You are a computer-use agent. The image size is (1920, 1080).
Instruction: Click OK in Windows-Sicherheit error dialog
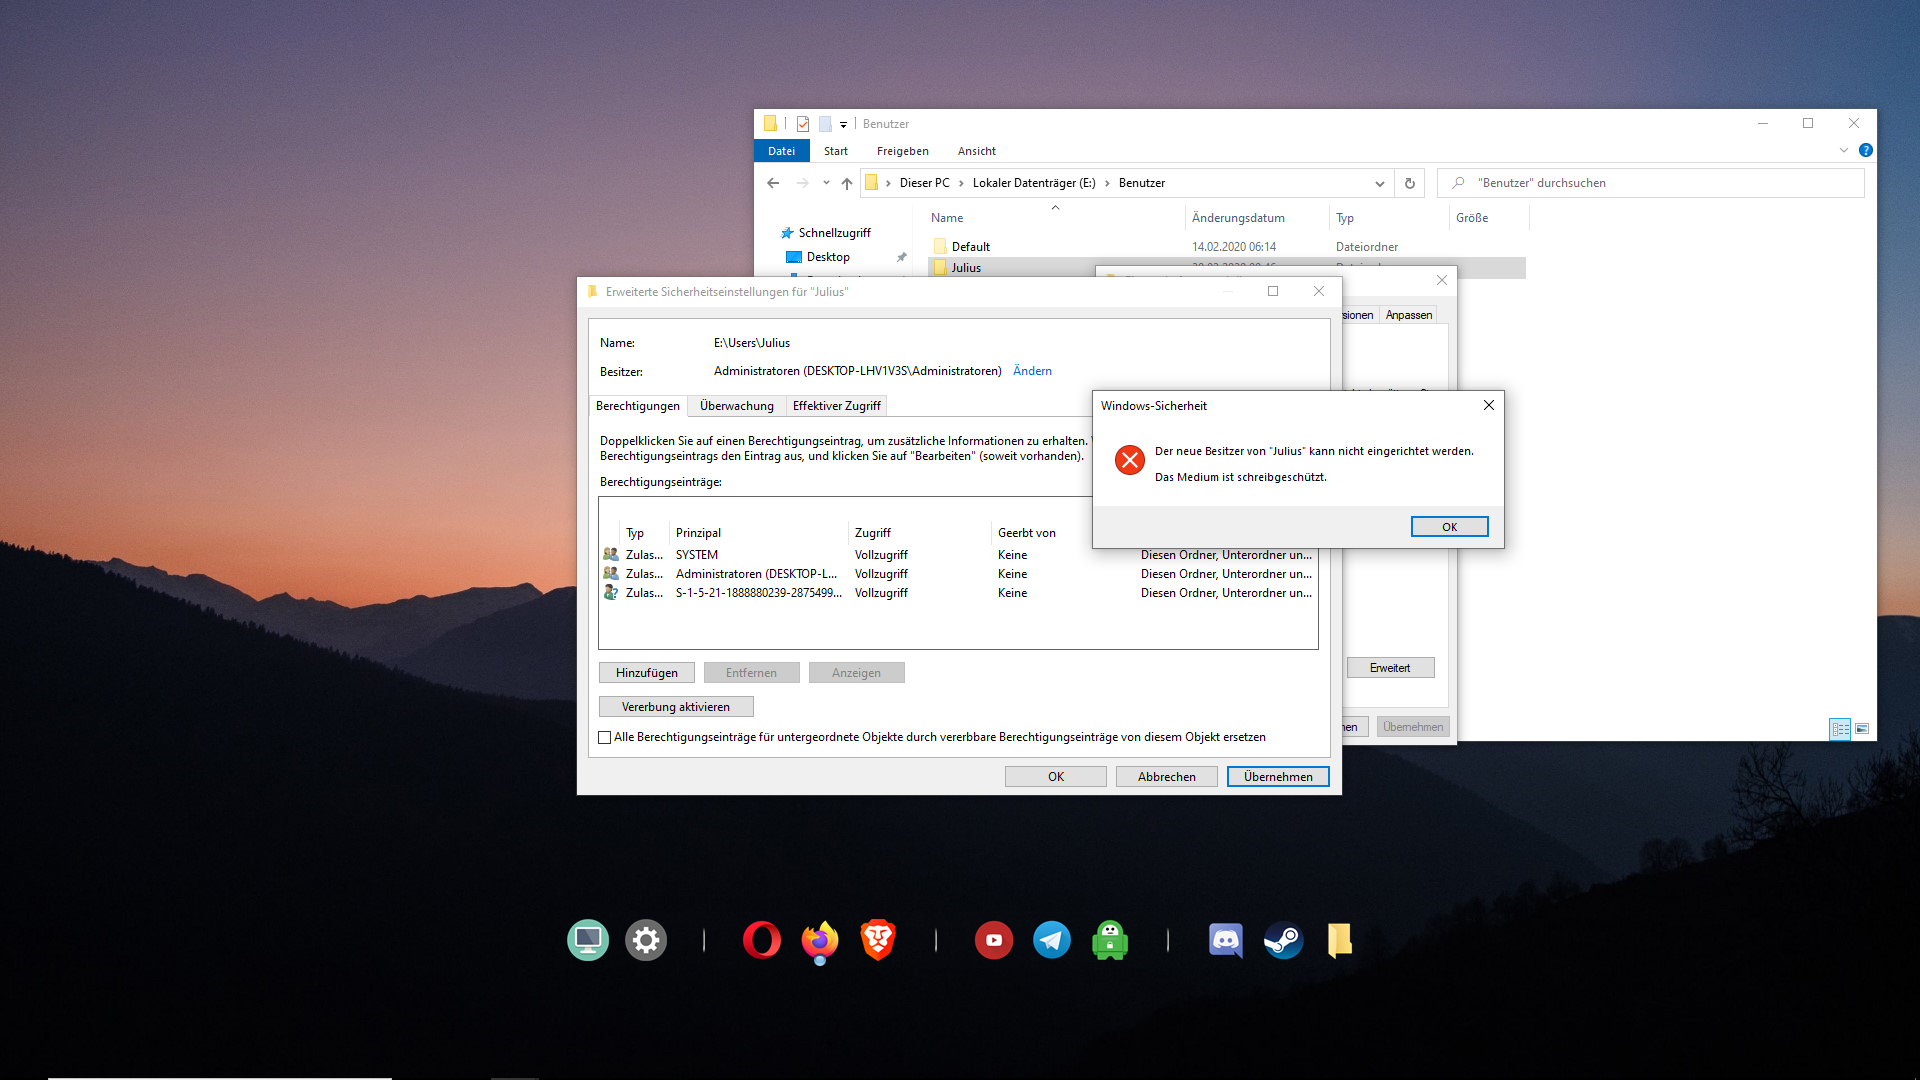point(1449,527)
